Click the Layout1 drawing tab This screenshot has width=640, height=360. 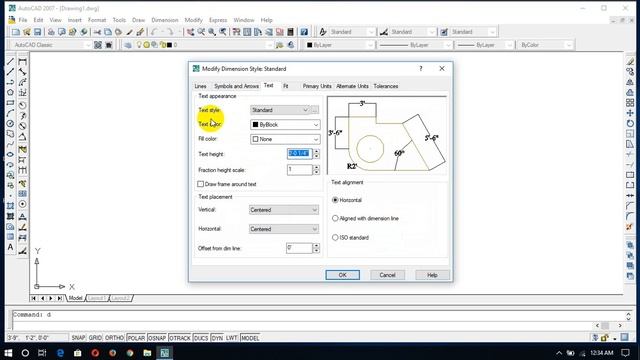coord(97,298)
